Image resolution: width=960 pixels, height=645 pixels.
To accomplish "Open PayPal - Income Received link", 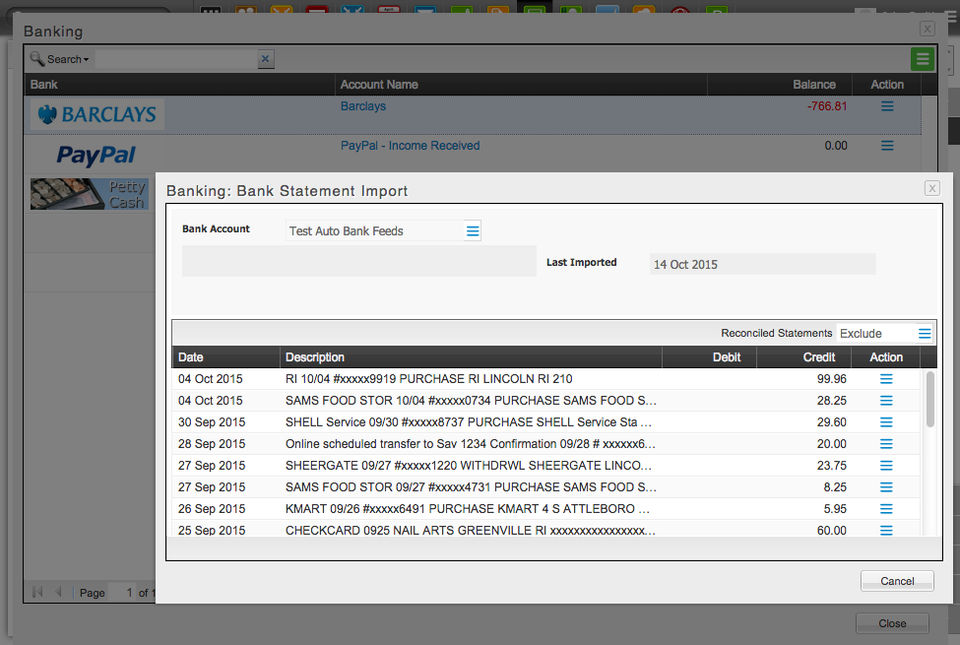I will 410,146.
